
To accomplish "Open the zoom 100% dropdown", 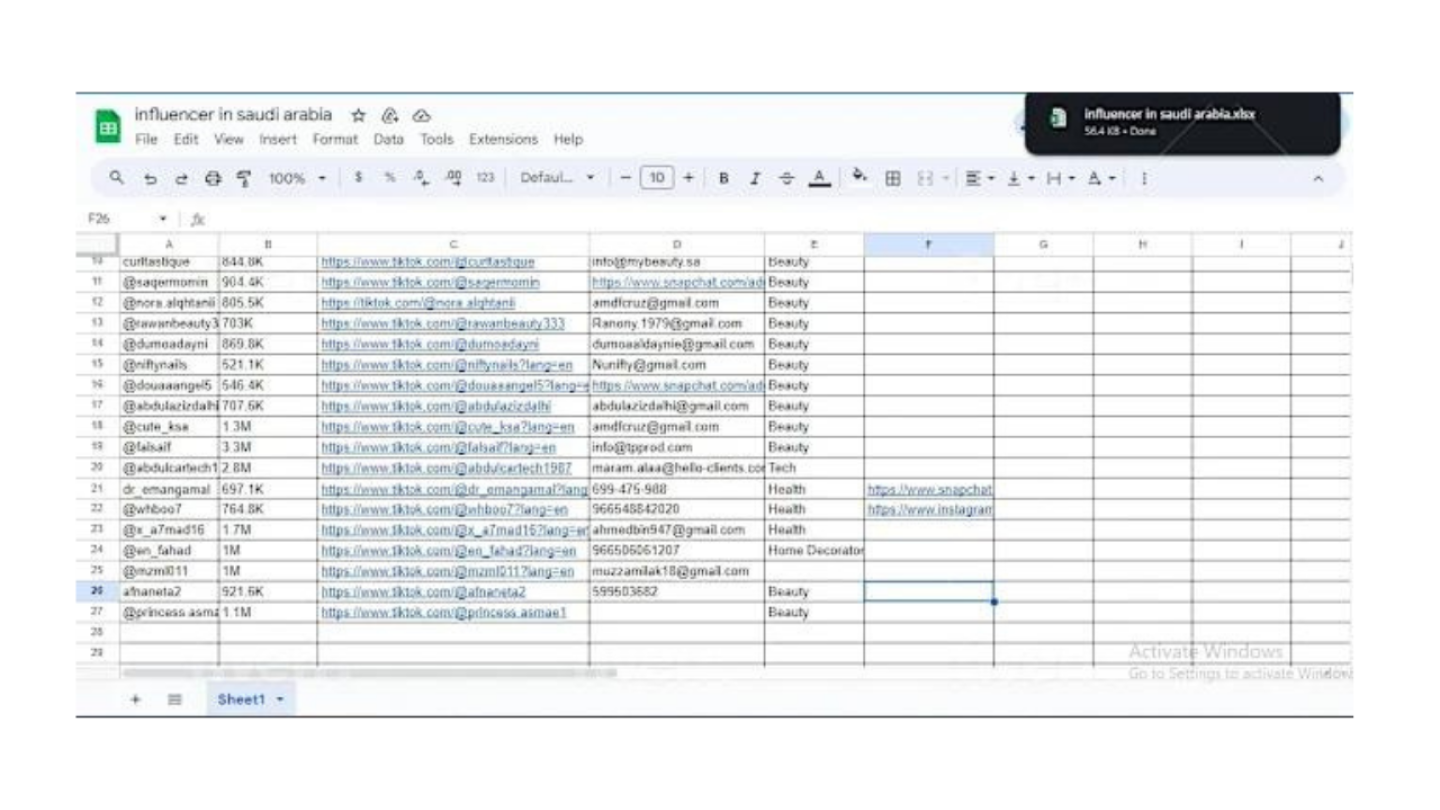I will [x=297, y=179].
